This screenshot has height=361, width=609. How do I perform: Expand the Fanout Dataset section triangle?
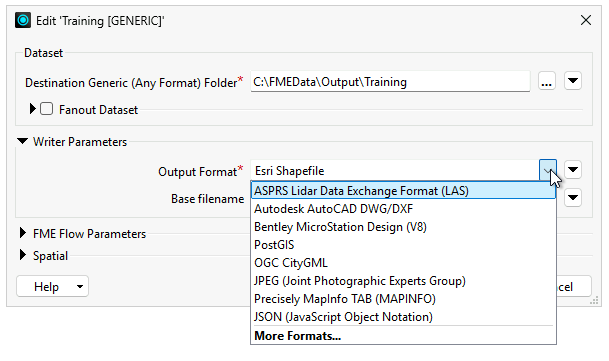pos(33,109)
